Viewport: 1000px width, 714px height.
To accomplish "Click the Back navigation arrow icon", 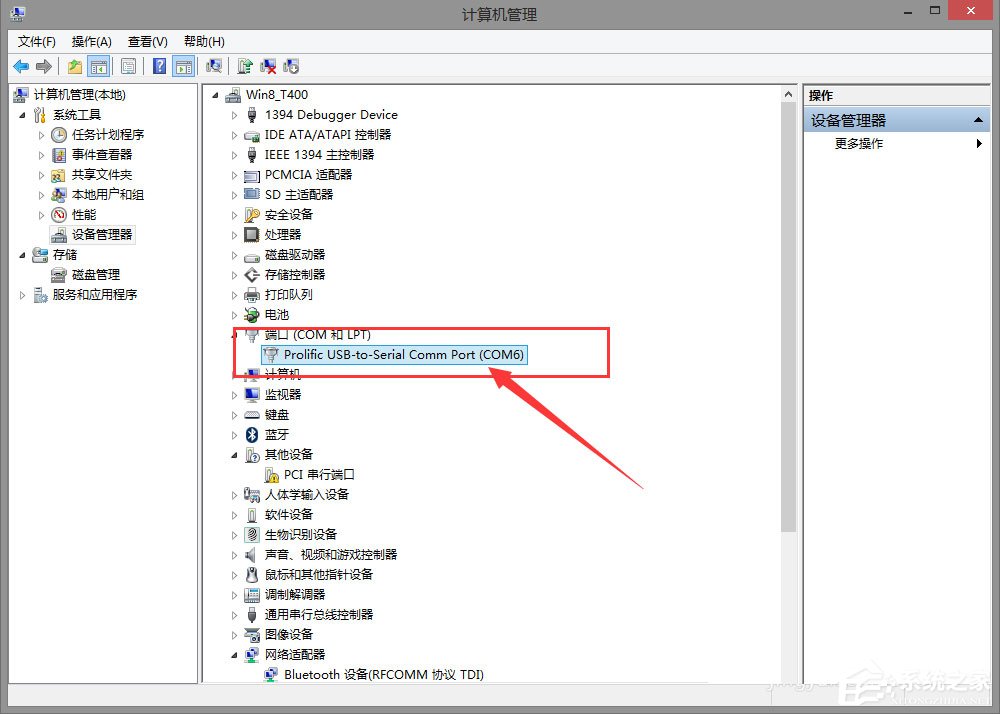I will (20, 66).
